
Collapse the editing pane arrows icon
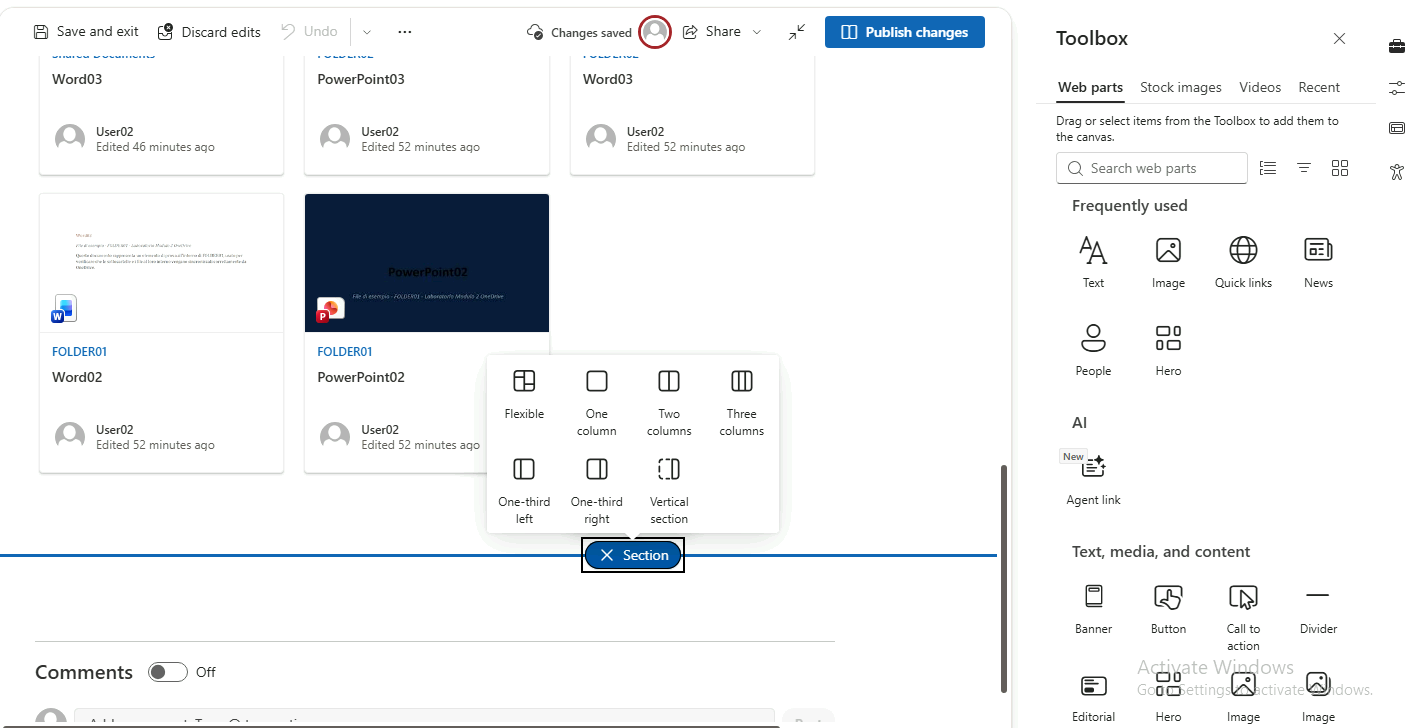tap(796, 32)
